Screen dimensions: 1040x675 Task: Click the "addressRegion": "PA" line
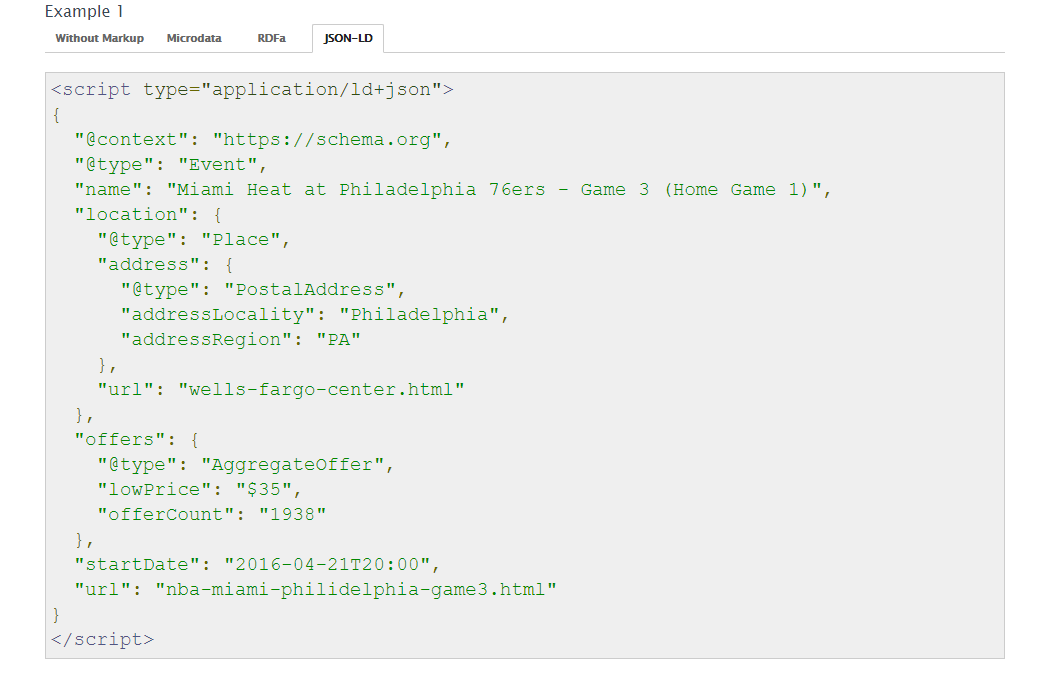[x=240, y=339]
